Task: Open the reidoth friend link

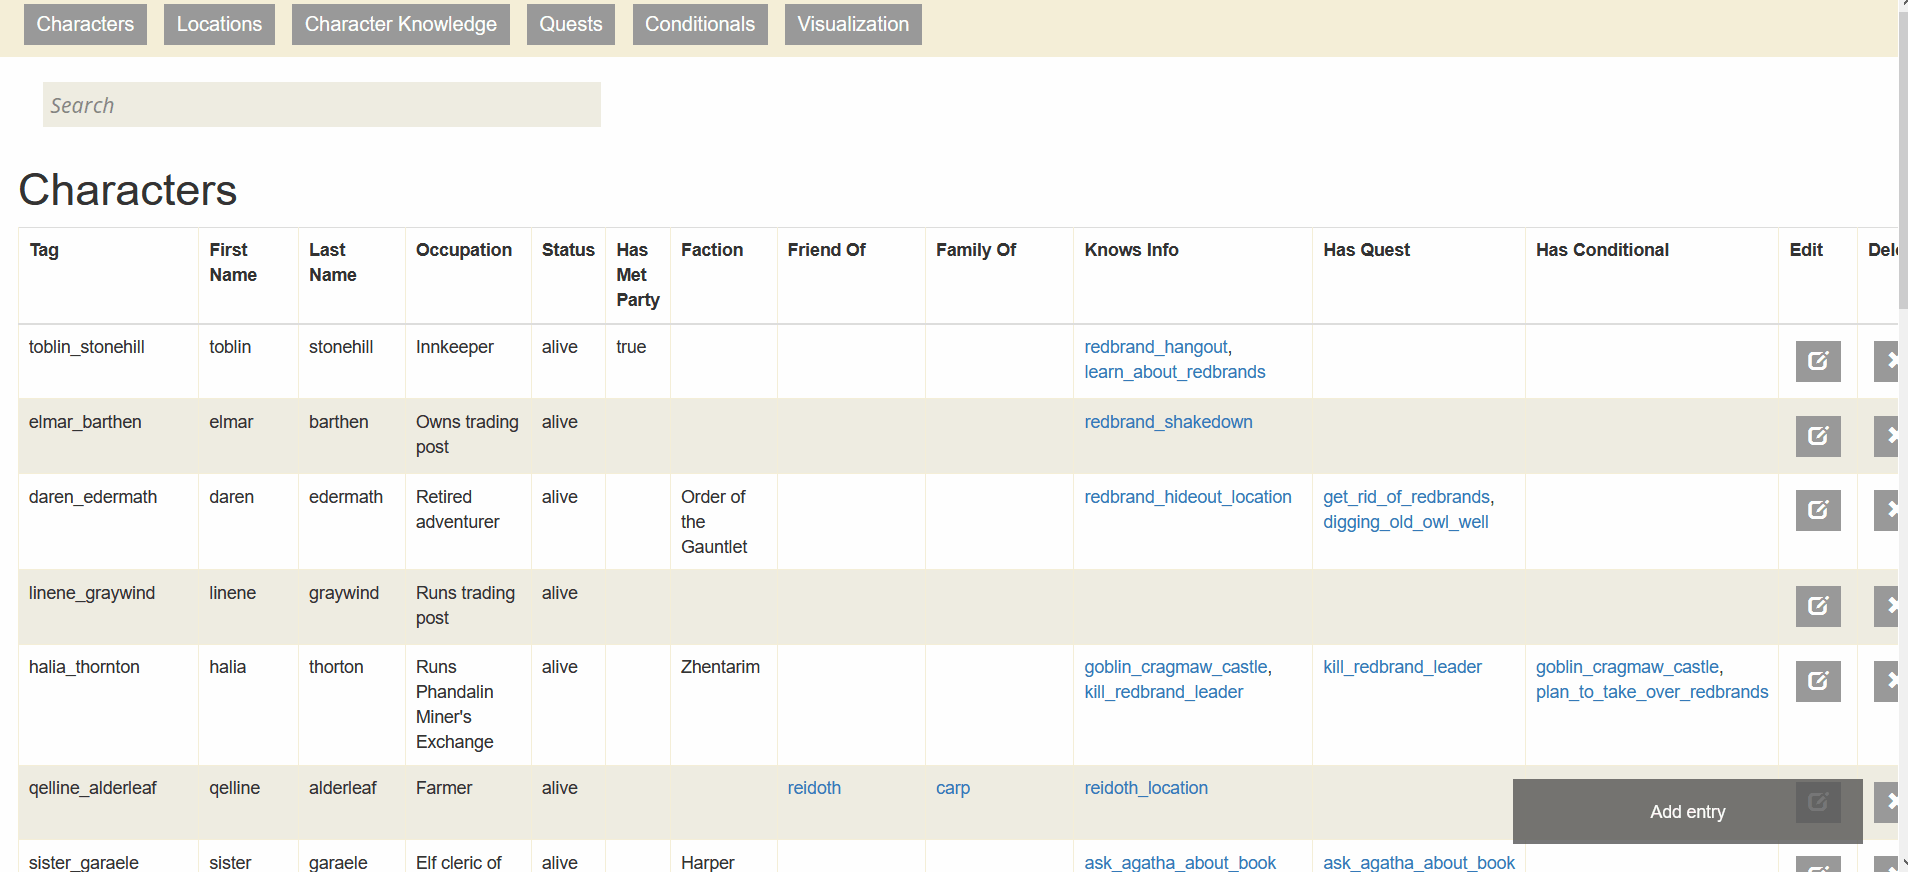Action: (814, 788)
